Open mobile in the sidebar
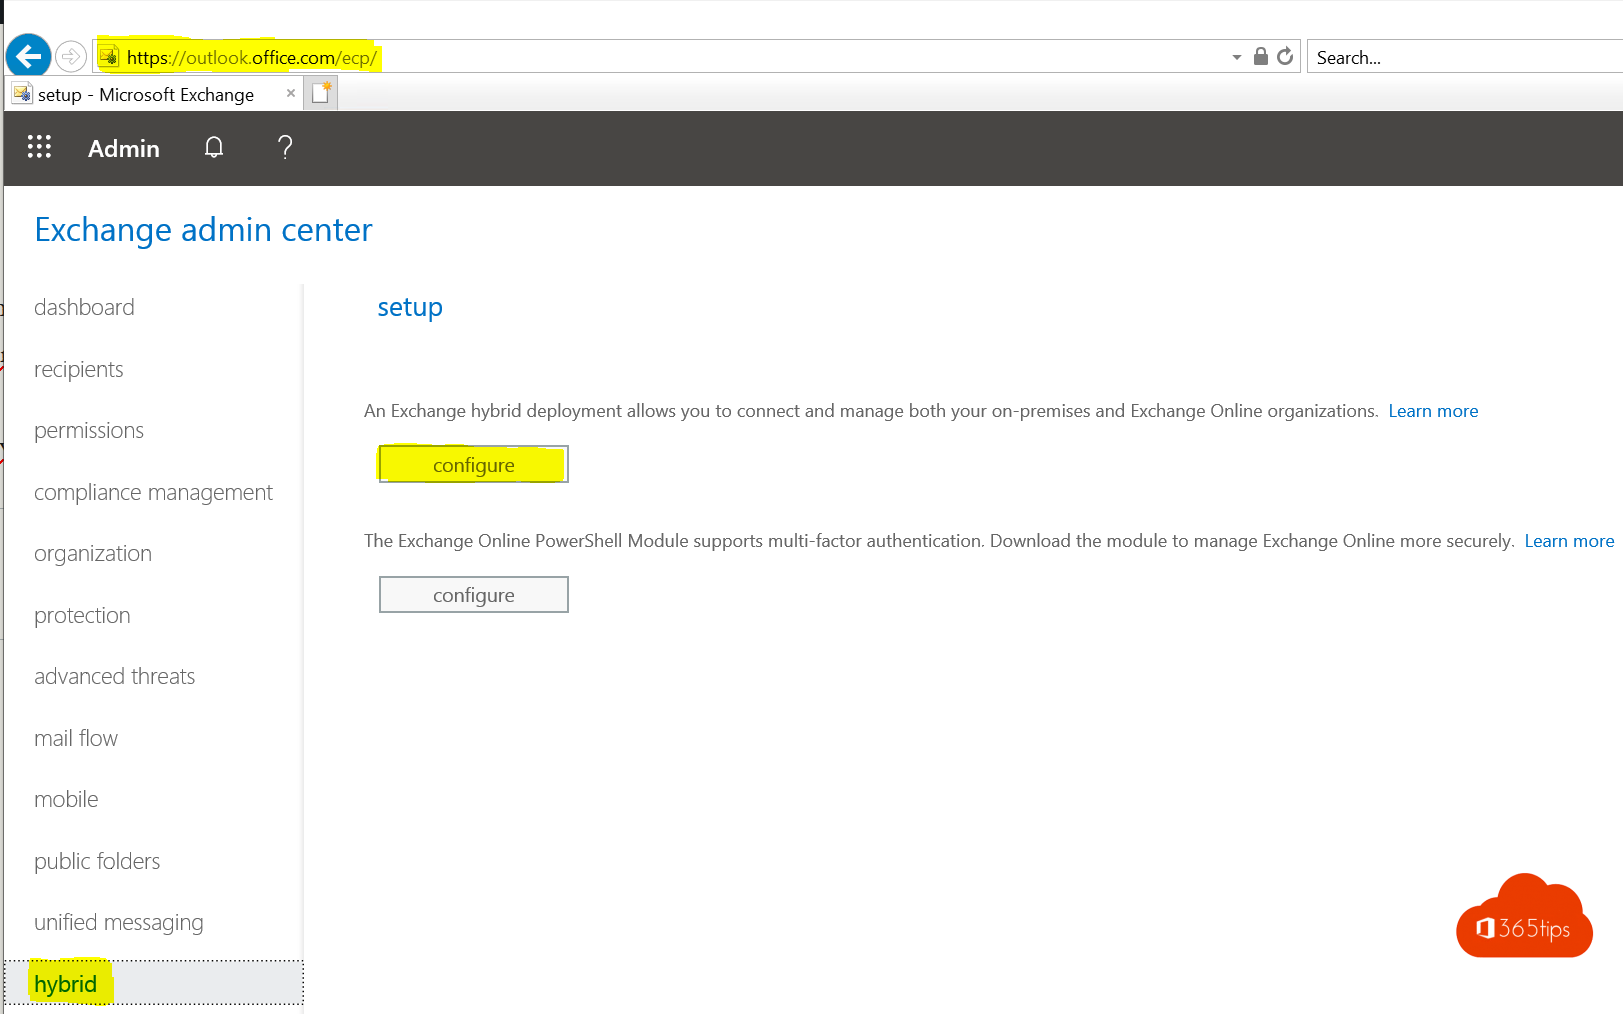1623x1014 pixels. 66,799
